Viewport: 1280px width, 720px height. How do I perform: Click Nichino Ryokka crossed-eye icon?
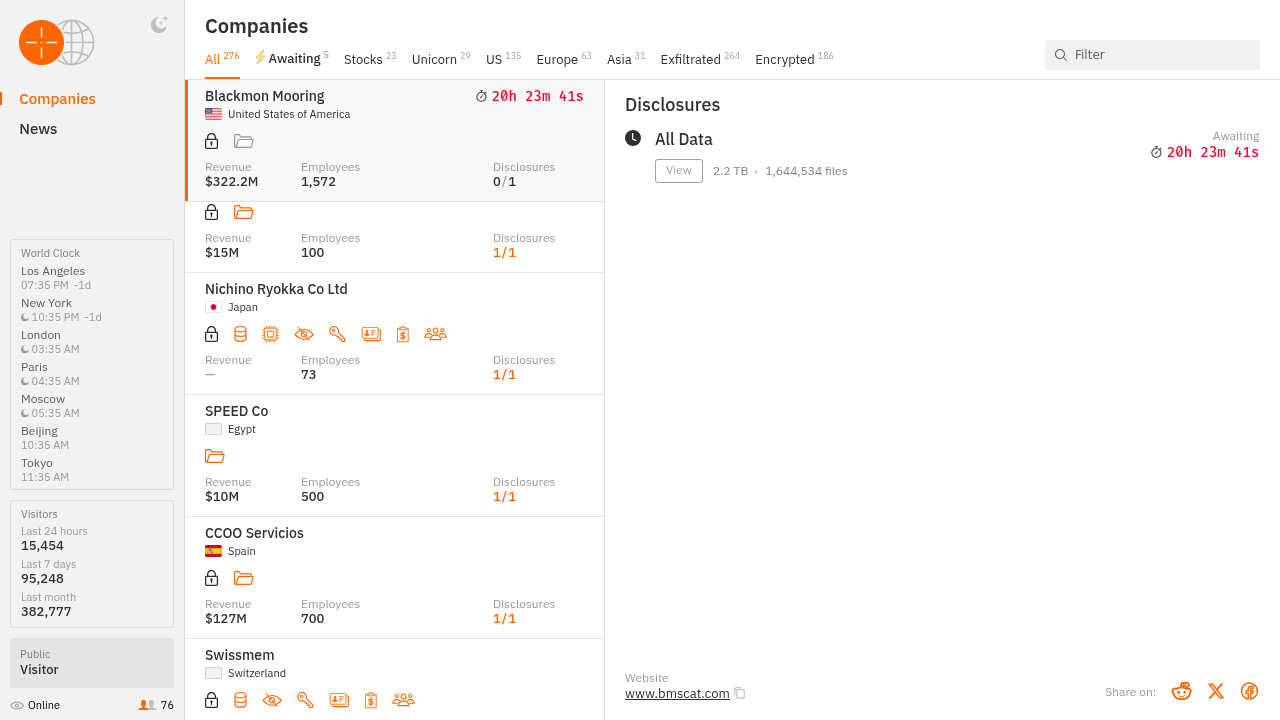(x=304, y=334)
